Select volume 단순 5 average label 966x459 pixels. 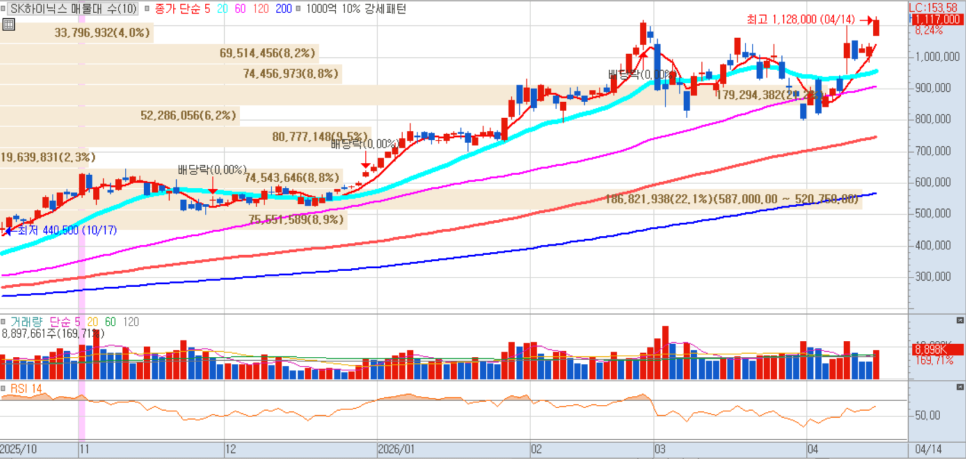click(x=65, y=322)
